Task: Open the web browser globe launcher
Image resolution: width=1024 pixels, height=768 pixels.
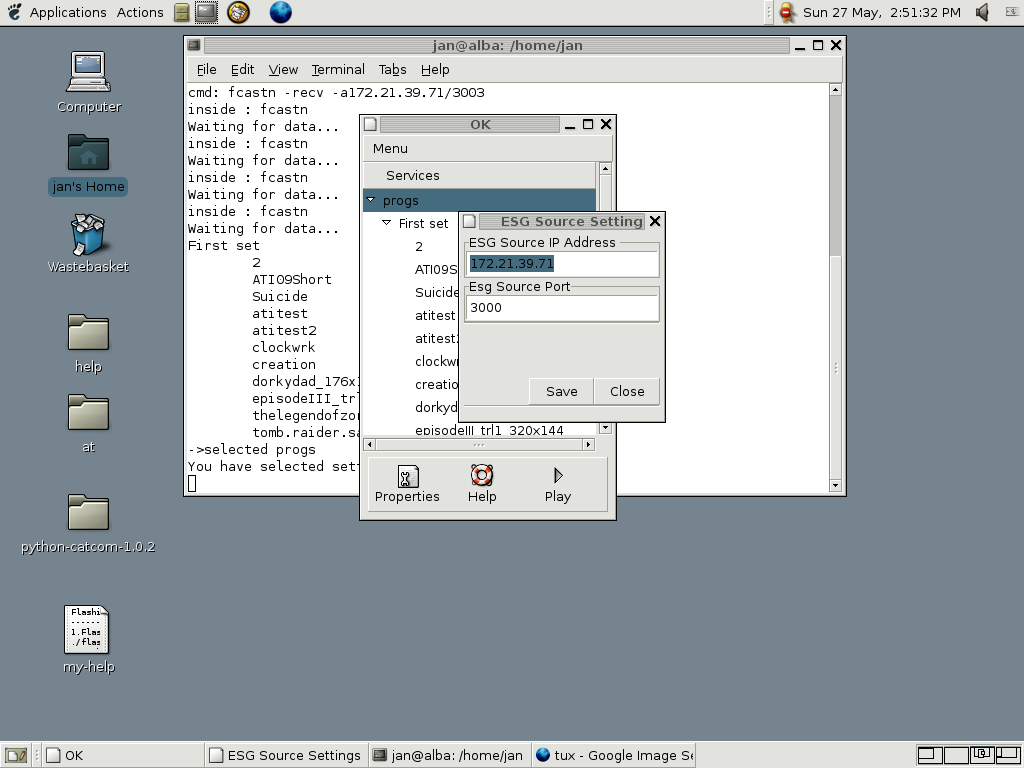Action: 281,12
